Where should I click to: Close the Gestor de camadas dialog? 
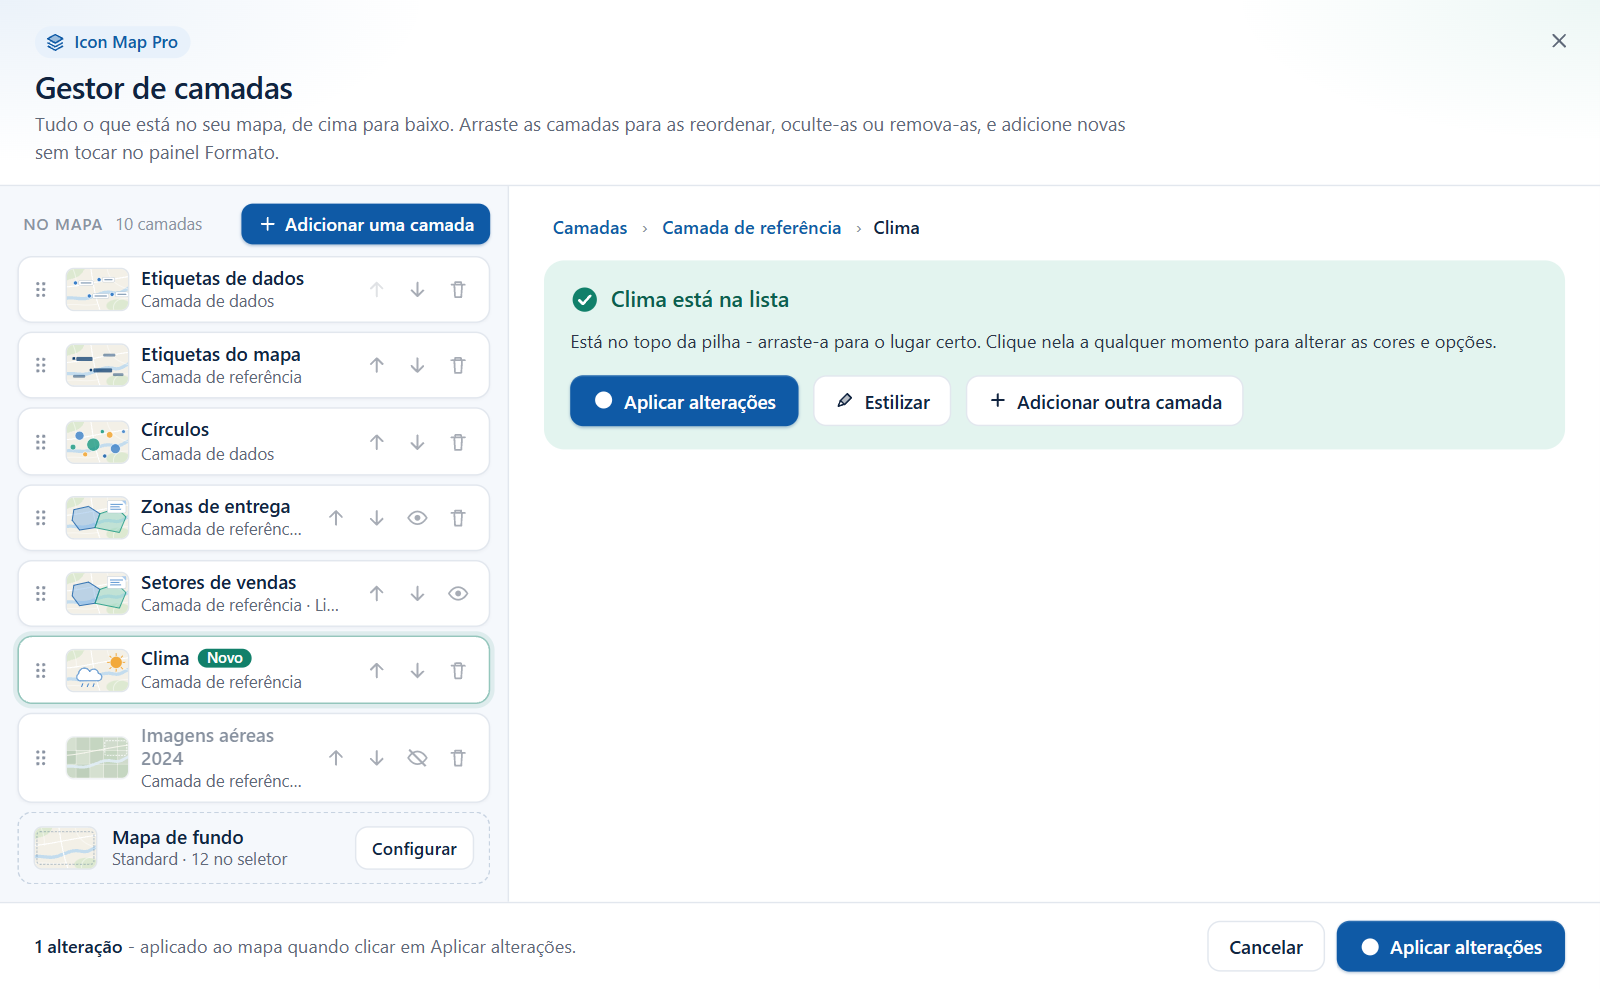pos(1559,41)
